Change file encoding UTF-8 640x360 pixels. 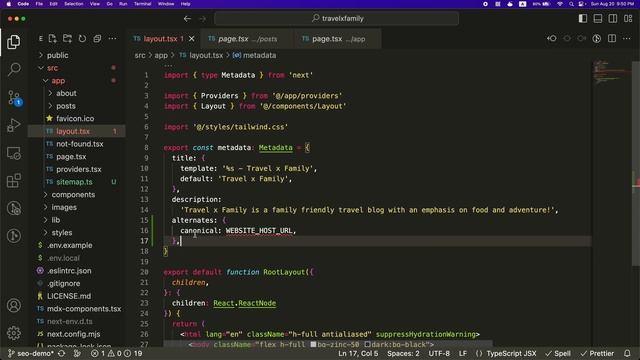click(439, 353)
